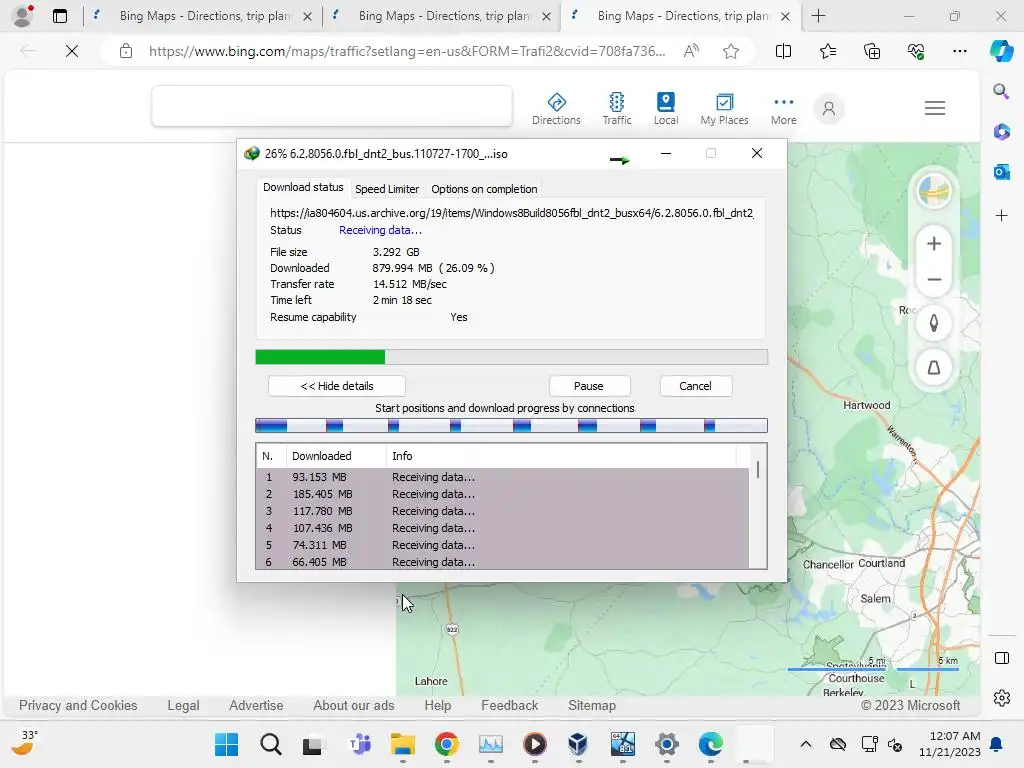Viewport: 1024px width, 768px height.
Task: Select the Download status tab
Action: (x=302, y=187)
